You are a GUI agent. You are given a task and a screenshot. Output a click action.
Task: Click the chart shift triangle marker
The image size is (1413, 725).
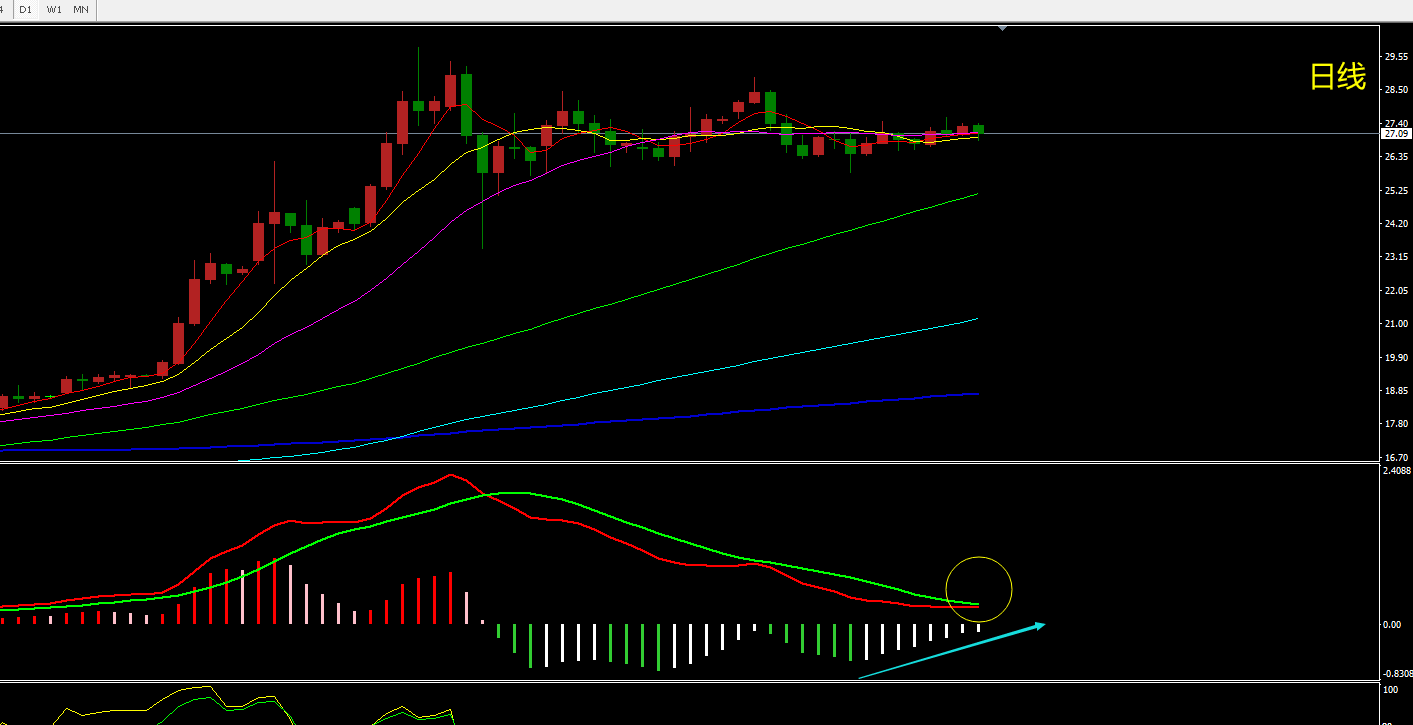click(x=1002, y=28)
